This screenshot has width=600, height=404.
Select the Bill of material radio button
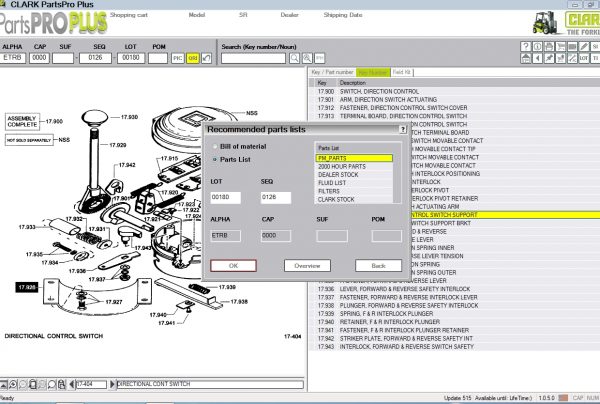[x=215, y=147]
